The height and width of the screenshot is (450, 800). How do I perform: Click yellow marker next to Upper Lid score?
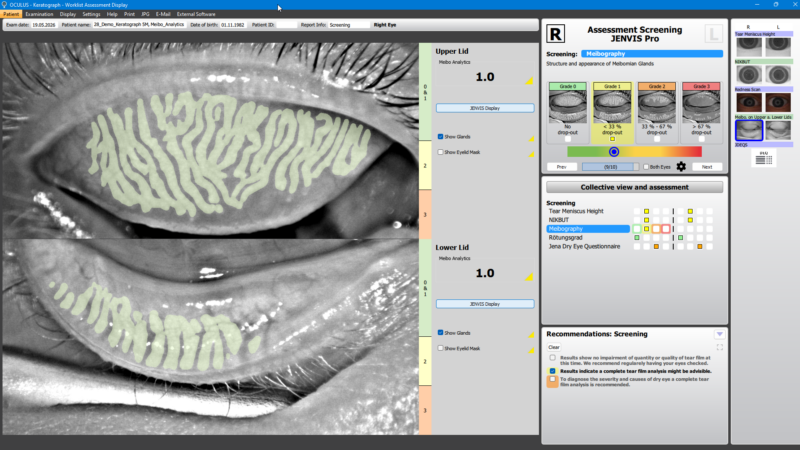[x=529, y=81]
